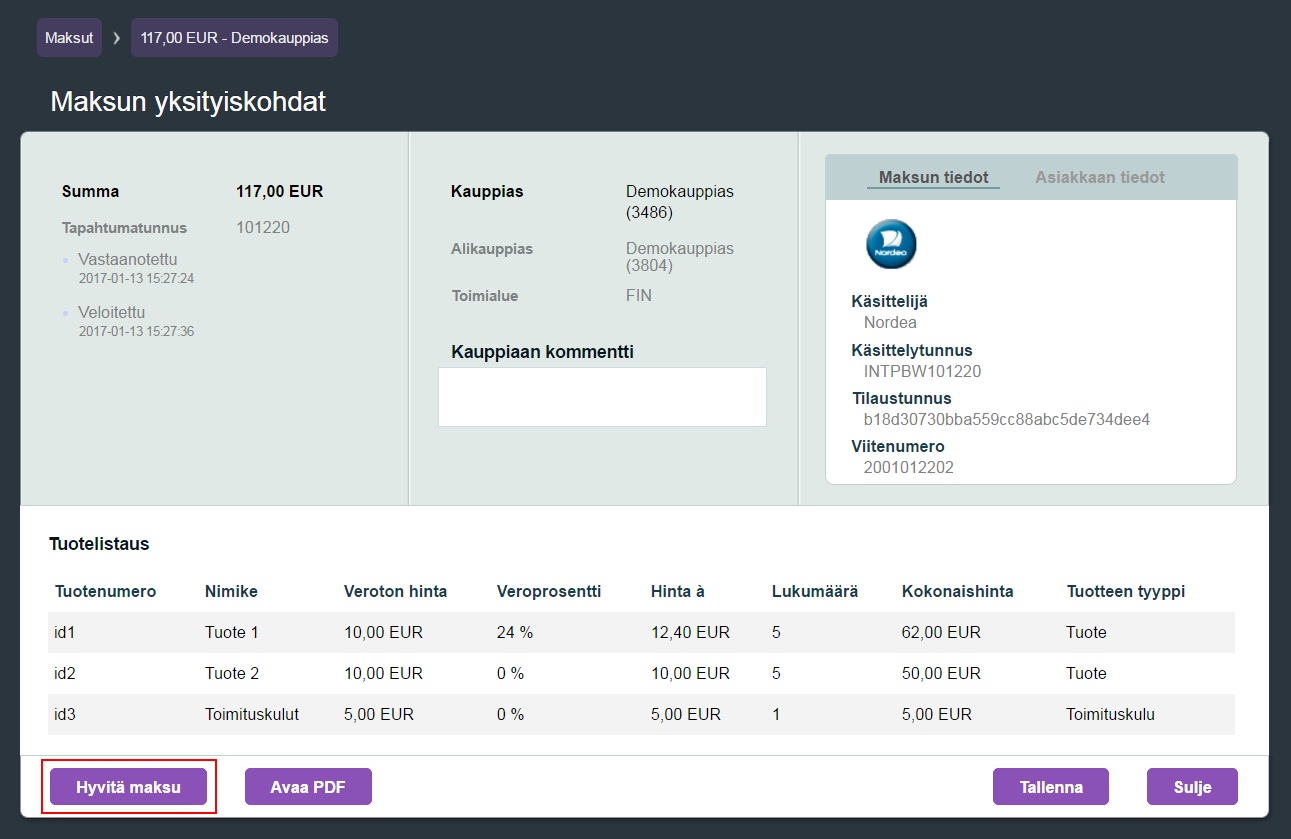Open the Maksut breadcrumb
Viewport: 1291px width, 839px height.
coord(69,38)
